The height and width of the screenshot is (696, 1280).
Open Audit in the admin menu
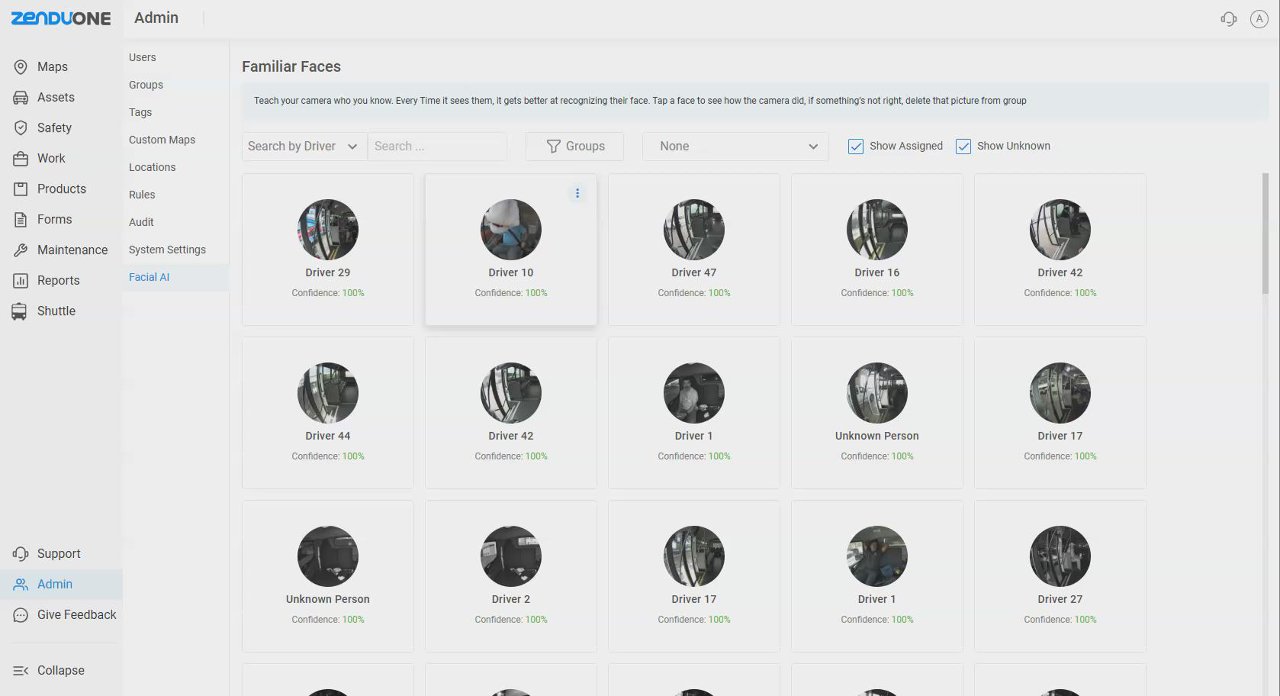coord(141,222)
